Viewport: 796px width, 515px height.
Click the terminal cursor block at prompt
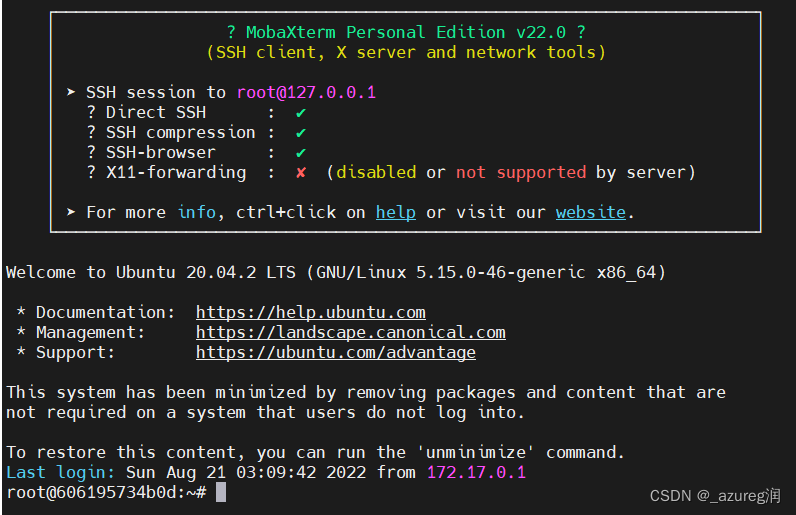point(221,492)
